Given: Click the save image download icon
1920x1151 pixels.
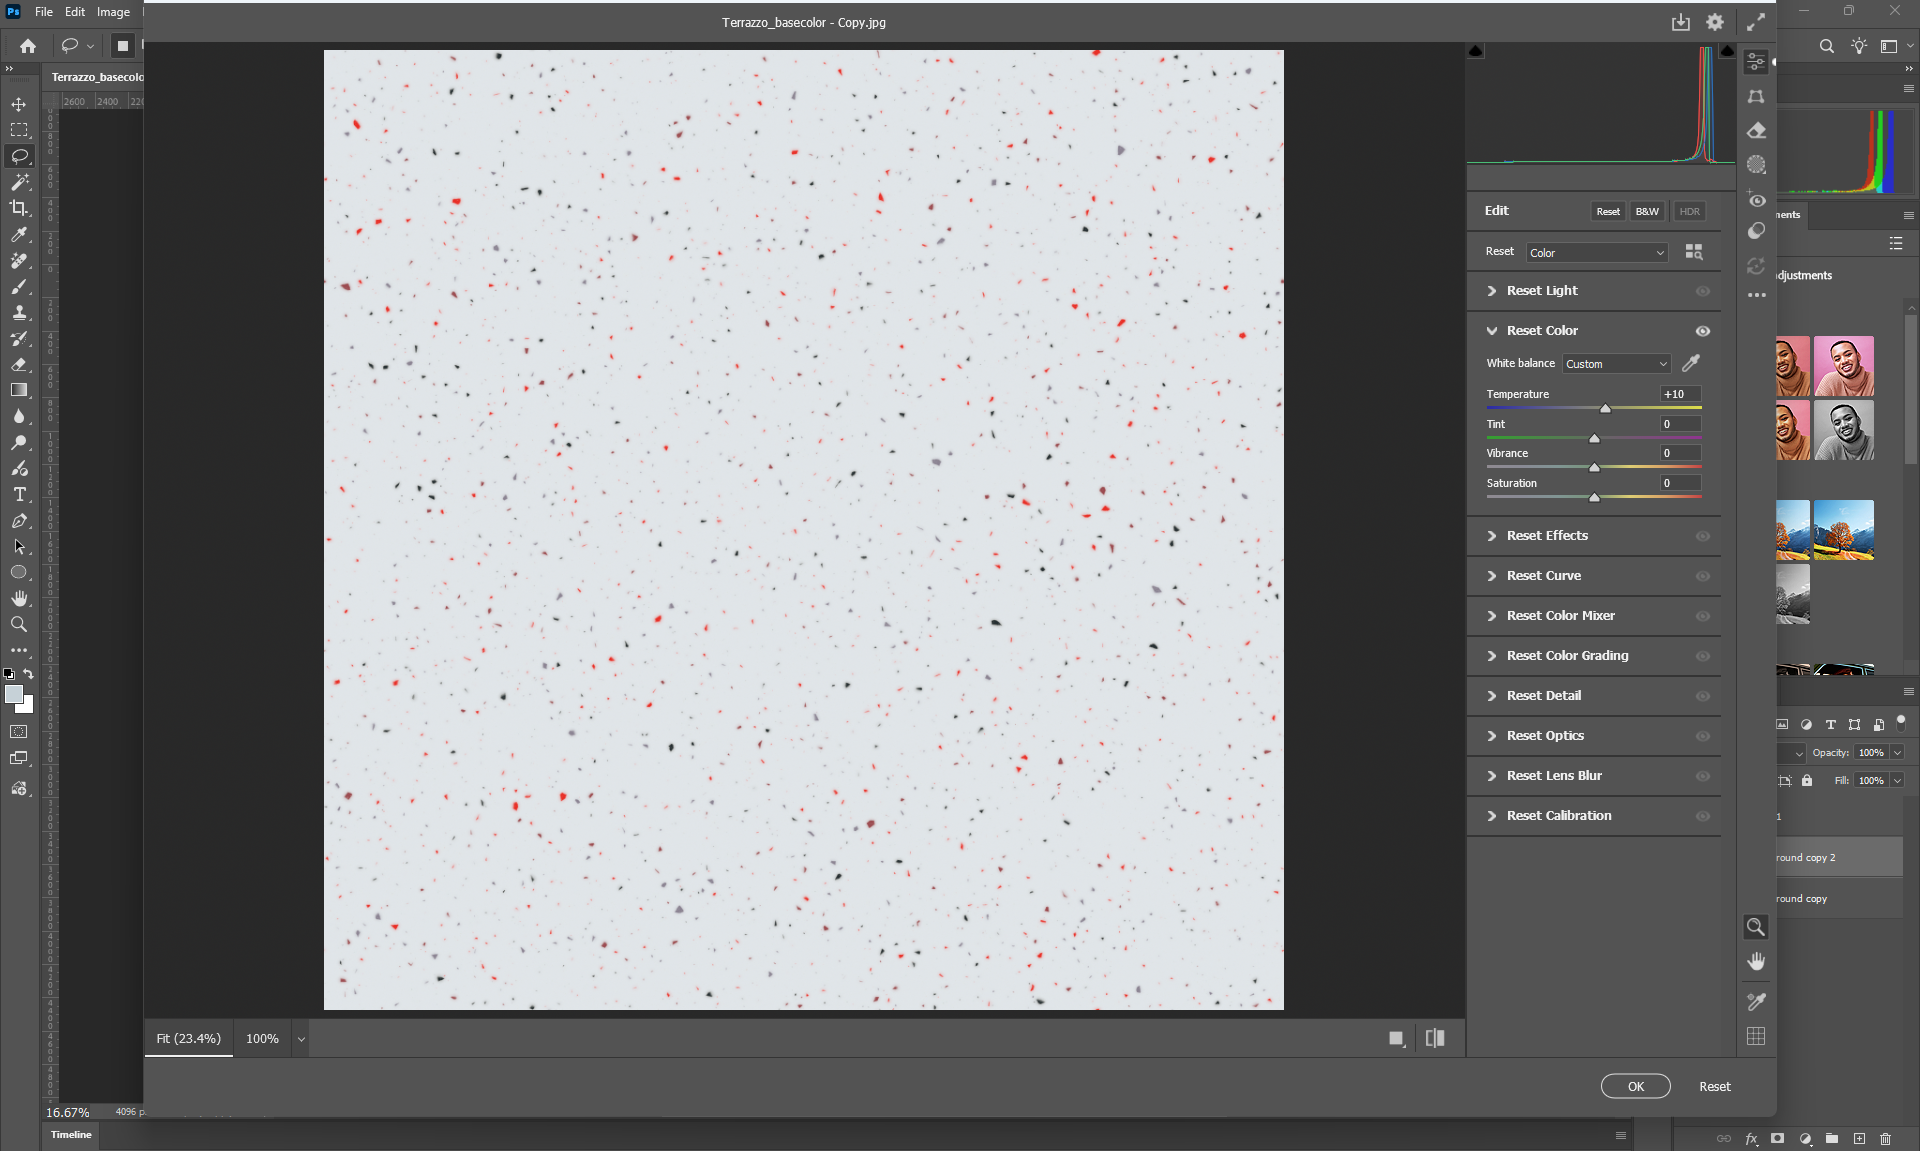Looking at the screenshot, I should [x=1680, y=22].
